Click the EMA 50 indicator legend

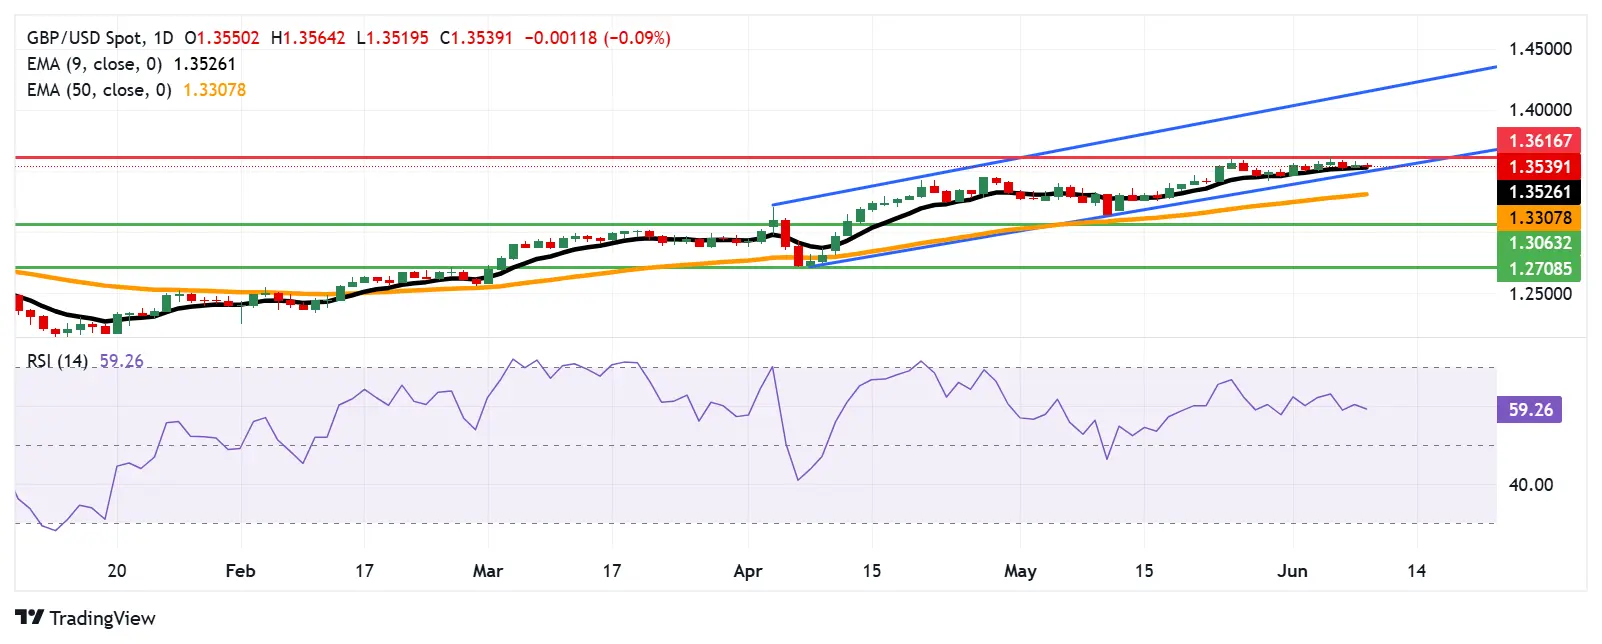99,90
